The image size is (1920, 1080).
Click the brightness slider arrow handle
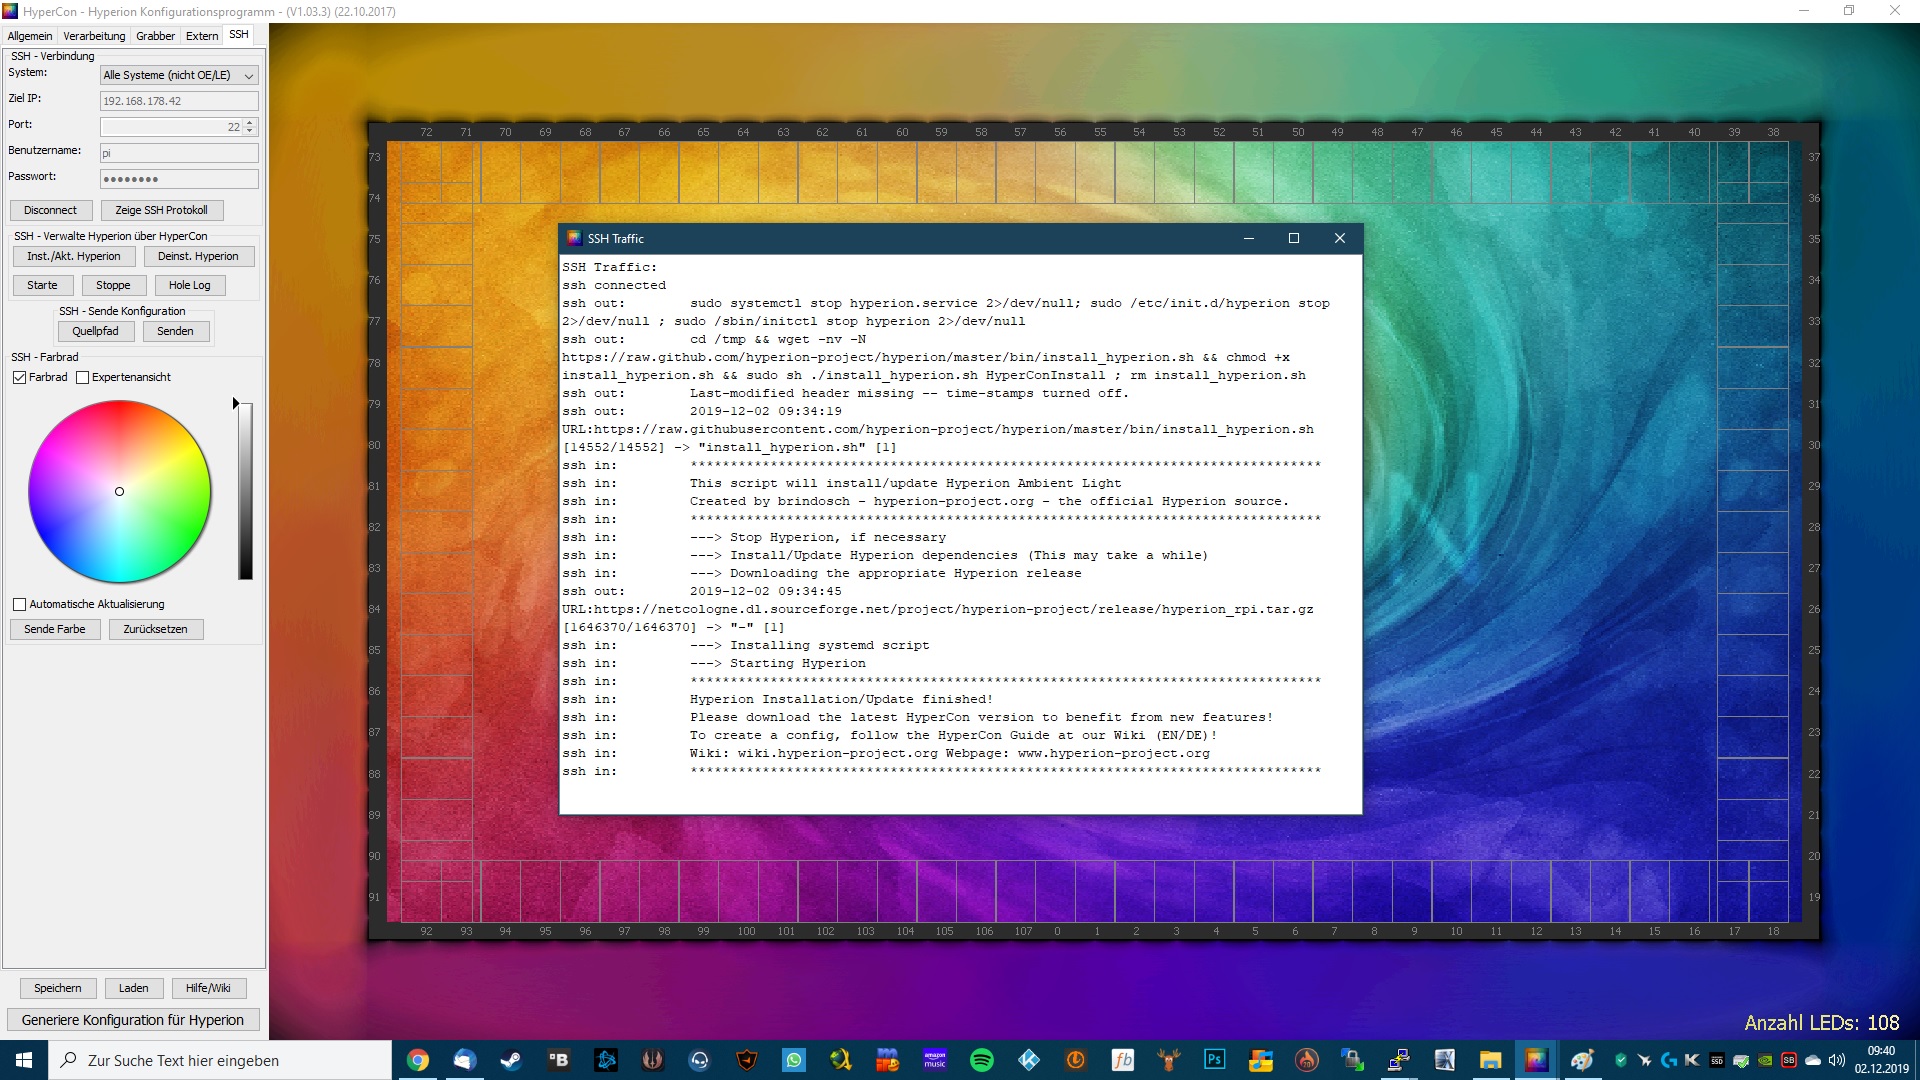pos(236,403)
